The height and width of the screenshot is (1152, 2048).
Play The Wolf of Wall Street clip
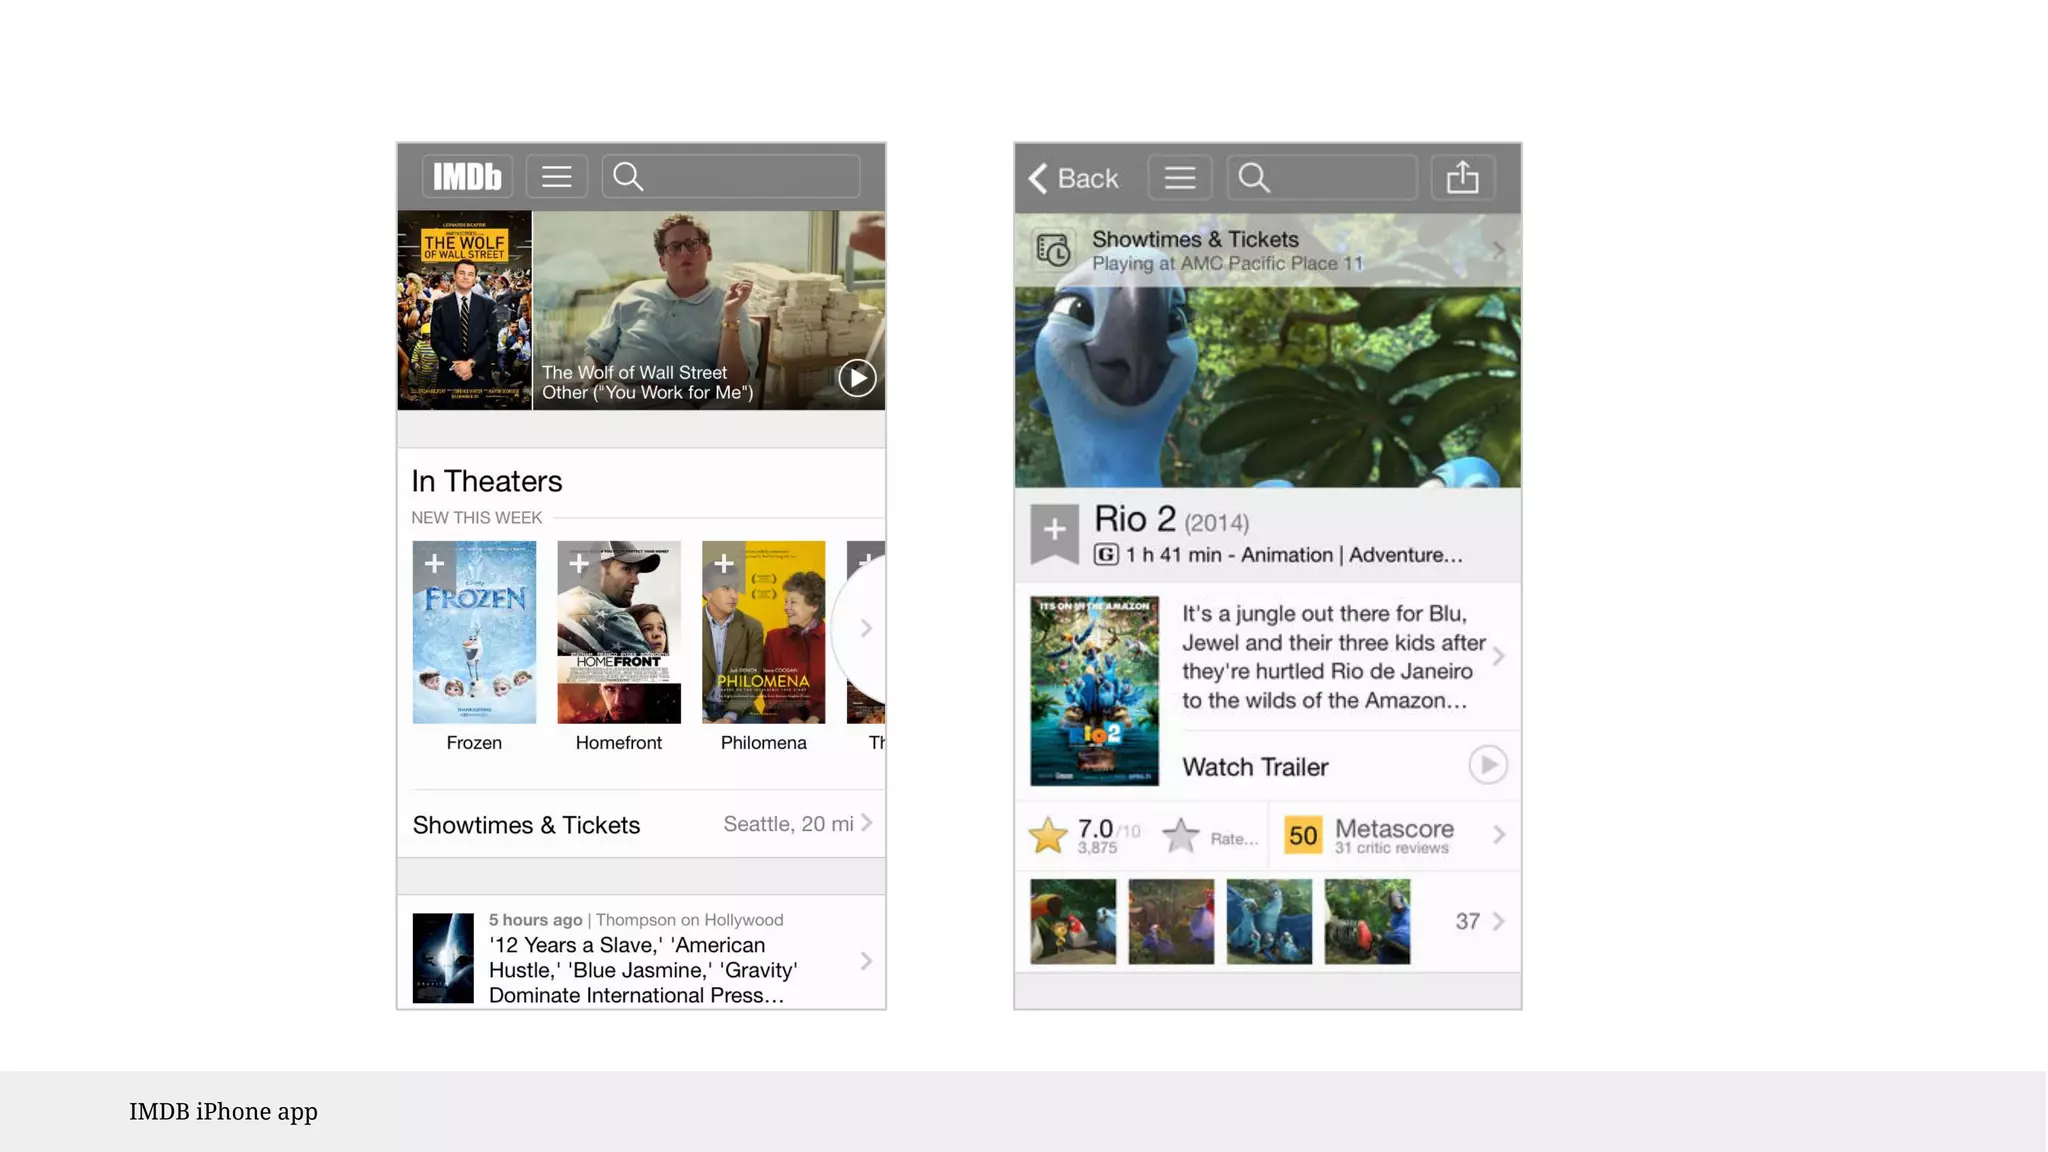(x=857, y=378)
